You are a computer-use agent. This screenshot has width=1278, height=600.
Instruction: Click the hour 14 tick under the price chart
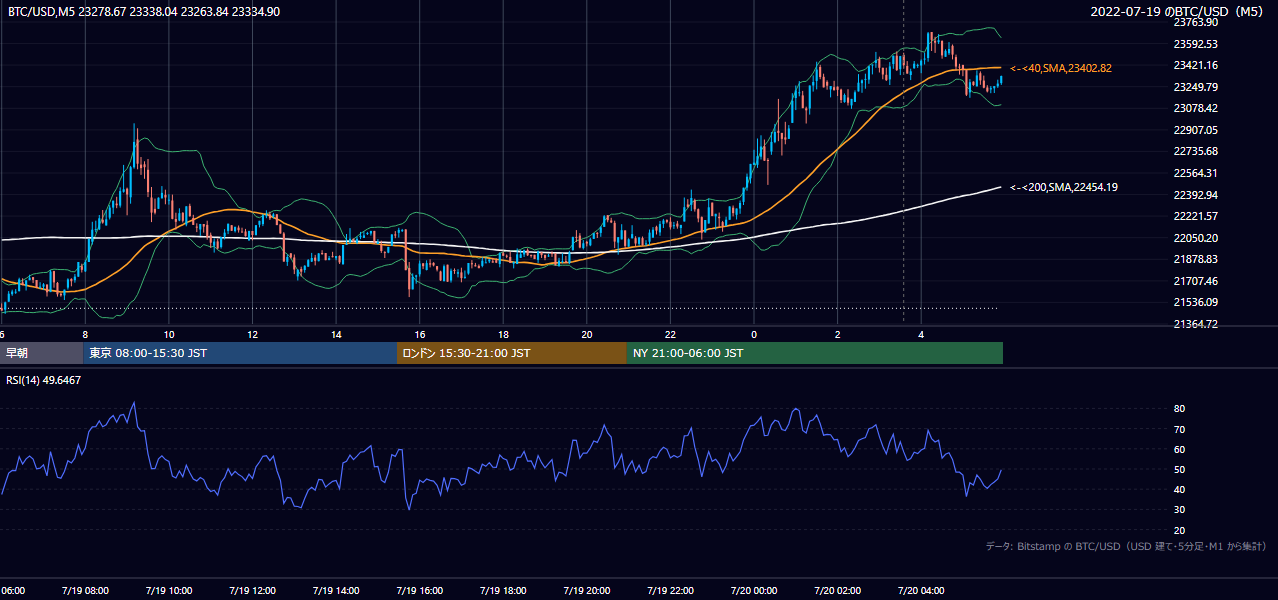336,334
